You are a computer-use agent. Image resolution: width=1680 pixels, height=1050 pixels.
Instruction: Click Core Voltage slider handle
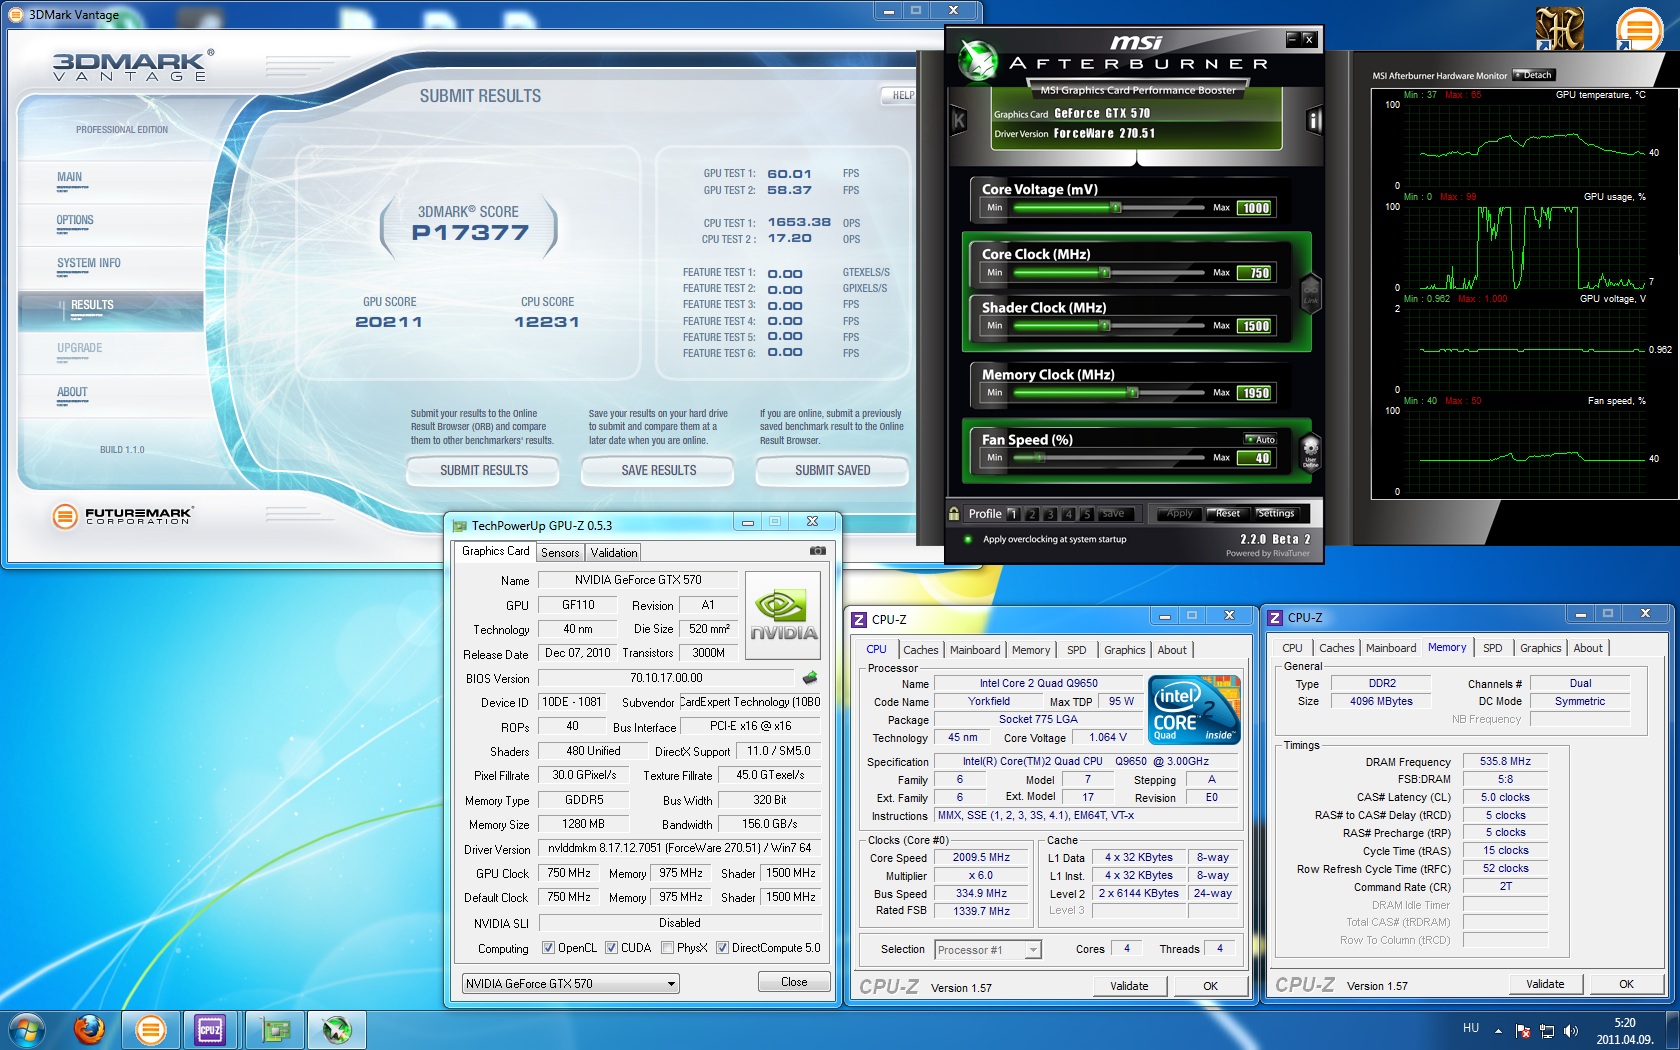[1115, 208]
